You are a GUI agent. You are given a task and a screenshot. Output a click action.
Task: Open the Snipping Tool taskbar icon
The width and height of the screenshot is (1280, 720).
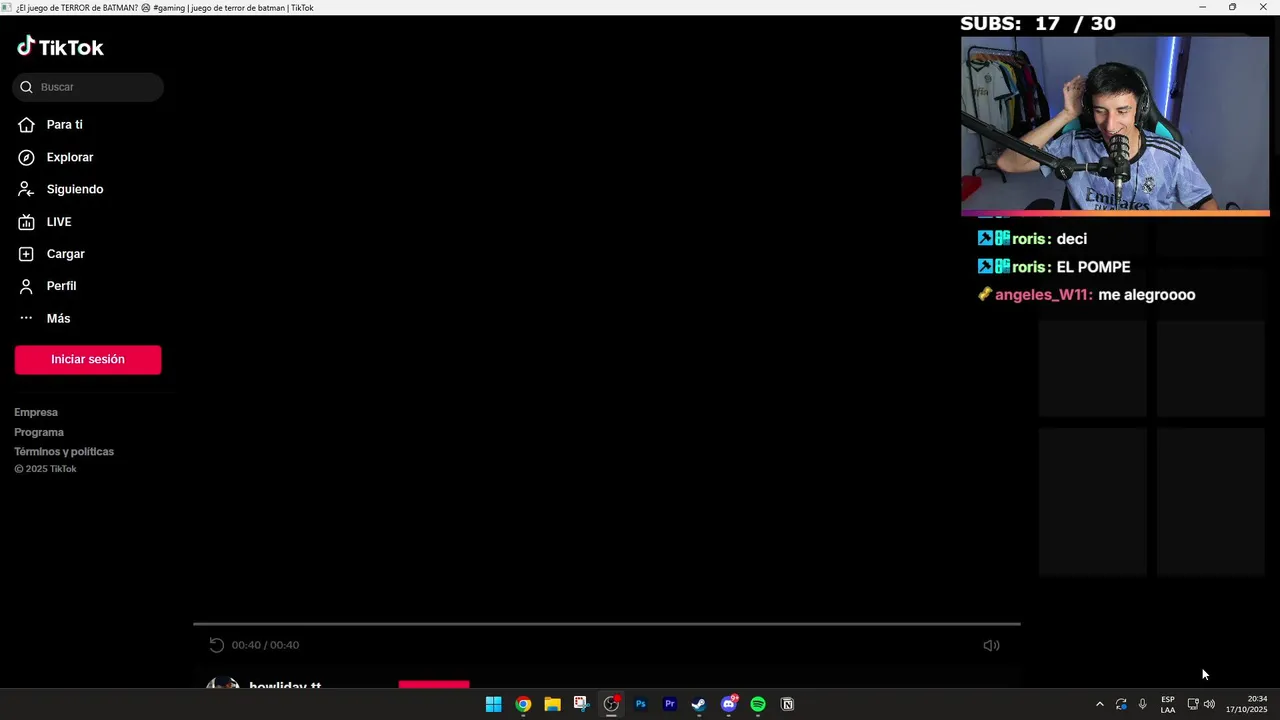pos(581,704)
